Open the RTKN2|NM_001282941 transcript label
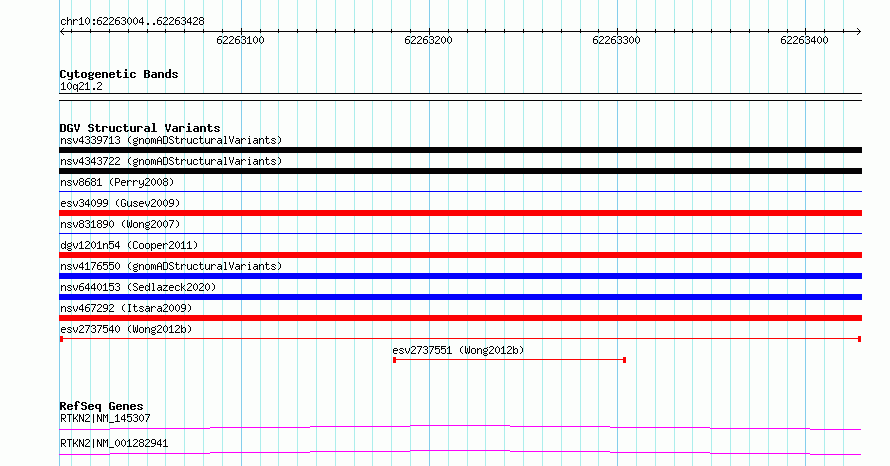This screenshot has width=890, height=466. pos(114,443)
